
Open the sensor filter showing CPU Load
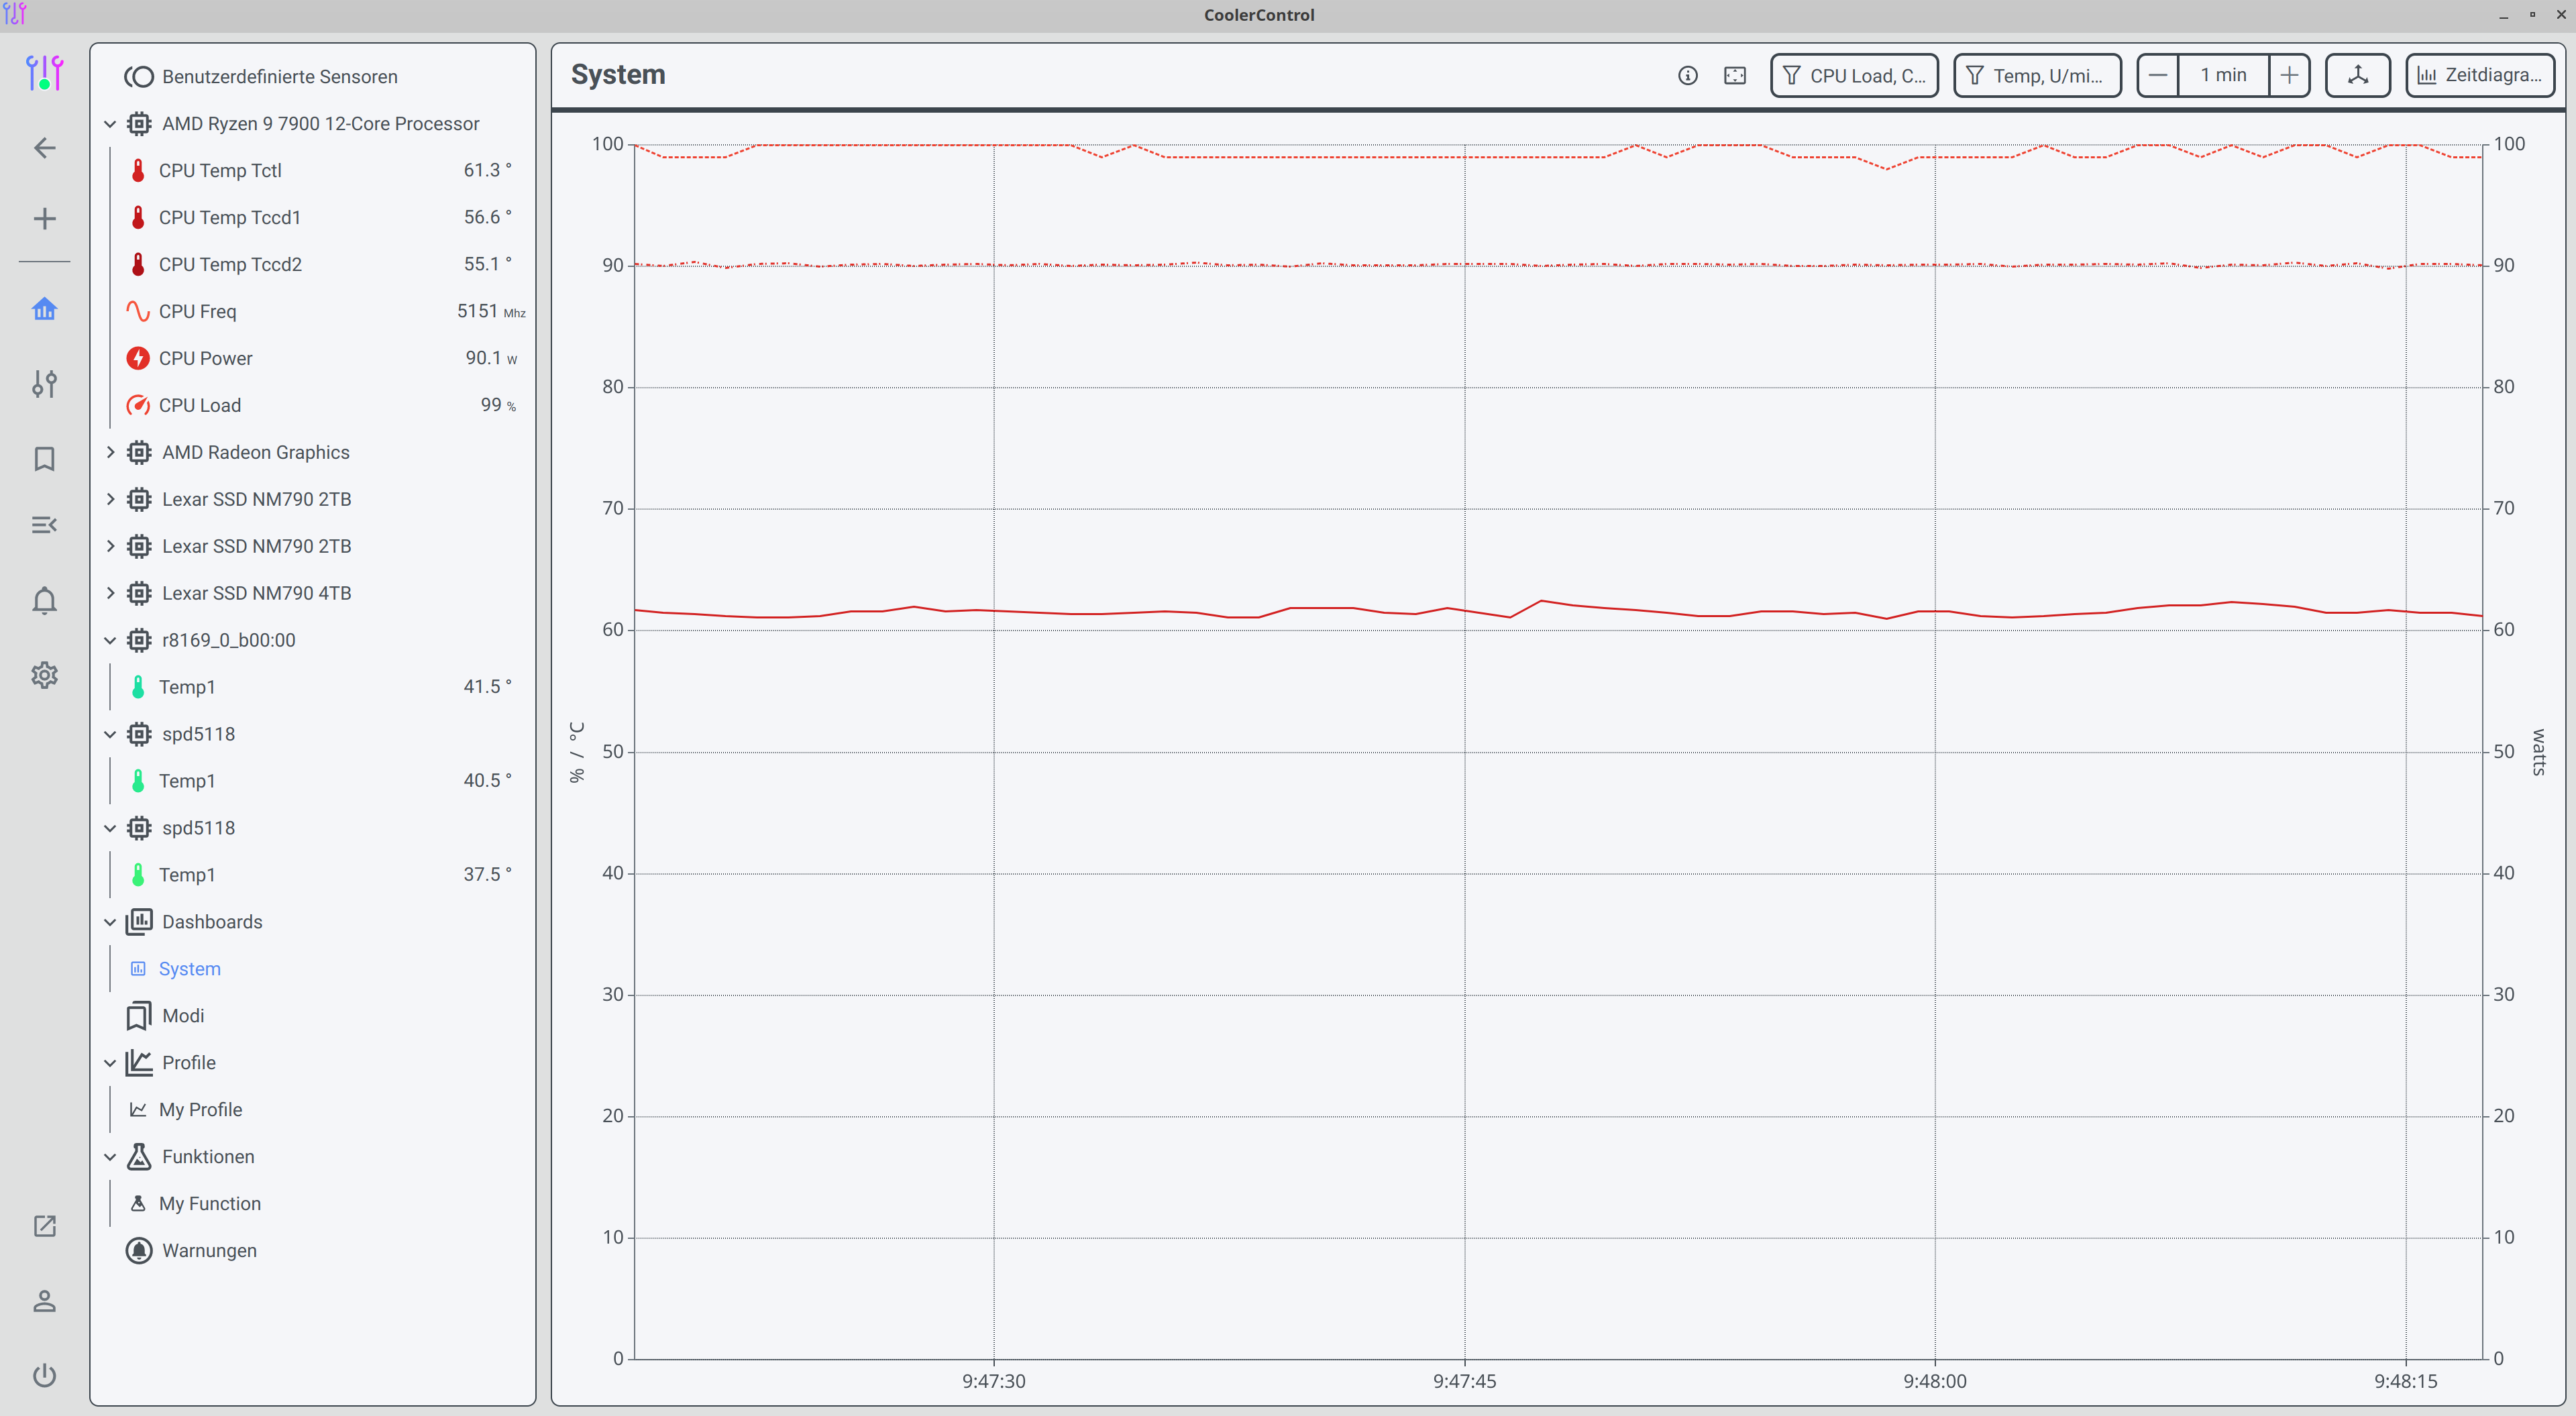click(1852, 75)
